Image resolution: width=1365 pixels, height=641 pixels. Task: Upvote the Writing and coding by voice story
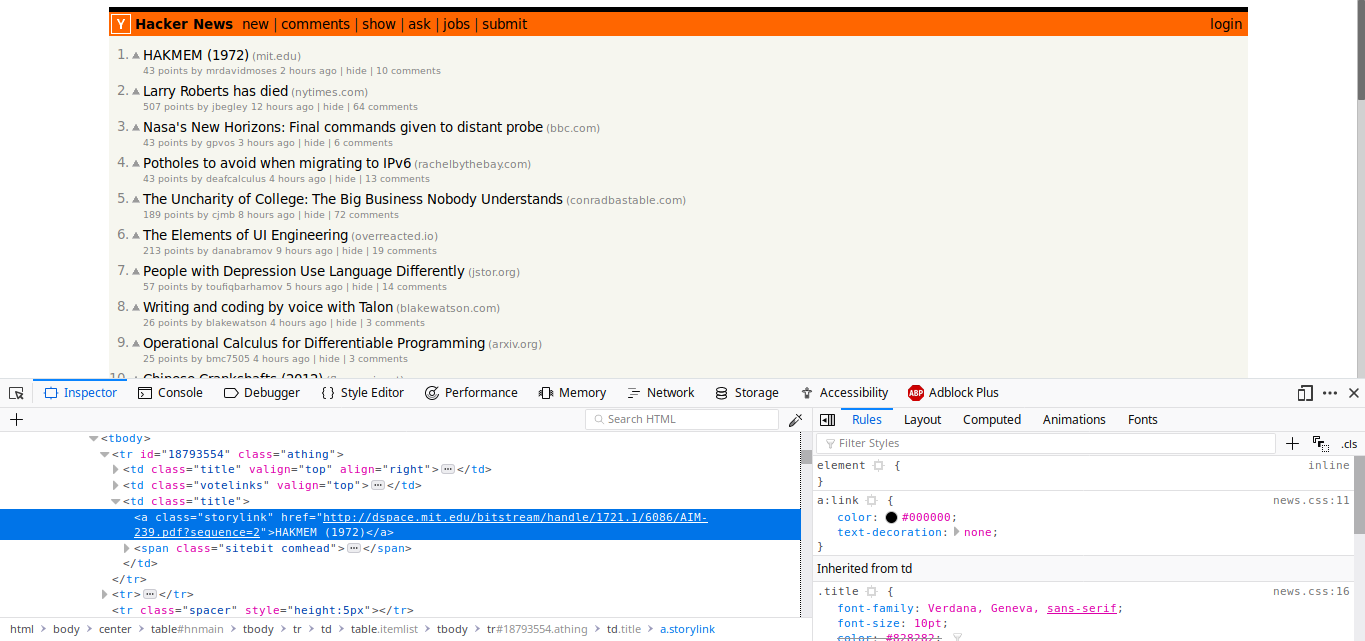pos(137,308)
